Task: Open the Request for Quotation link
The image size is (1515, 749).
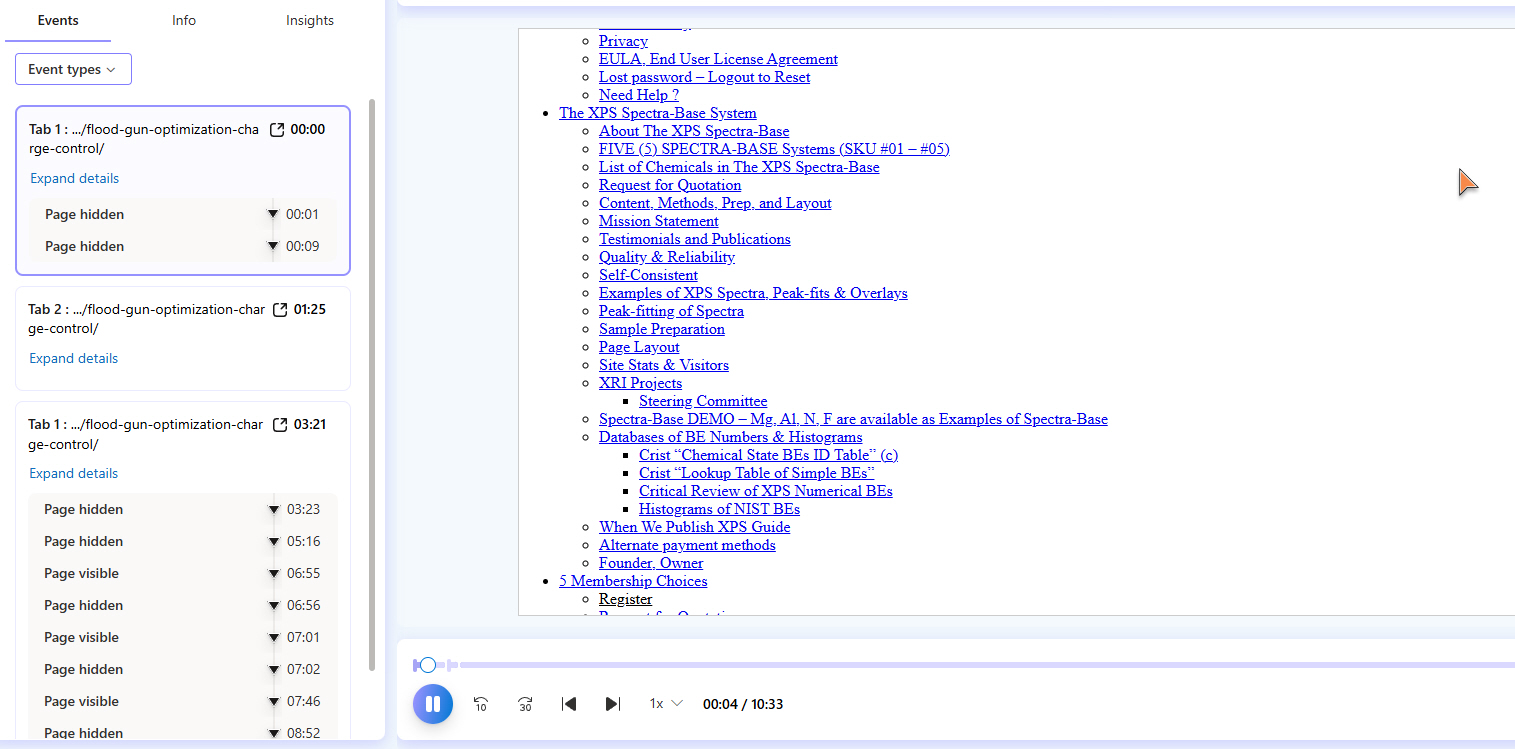Action: coord(670,185)
